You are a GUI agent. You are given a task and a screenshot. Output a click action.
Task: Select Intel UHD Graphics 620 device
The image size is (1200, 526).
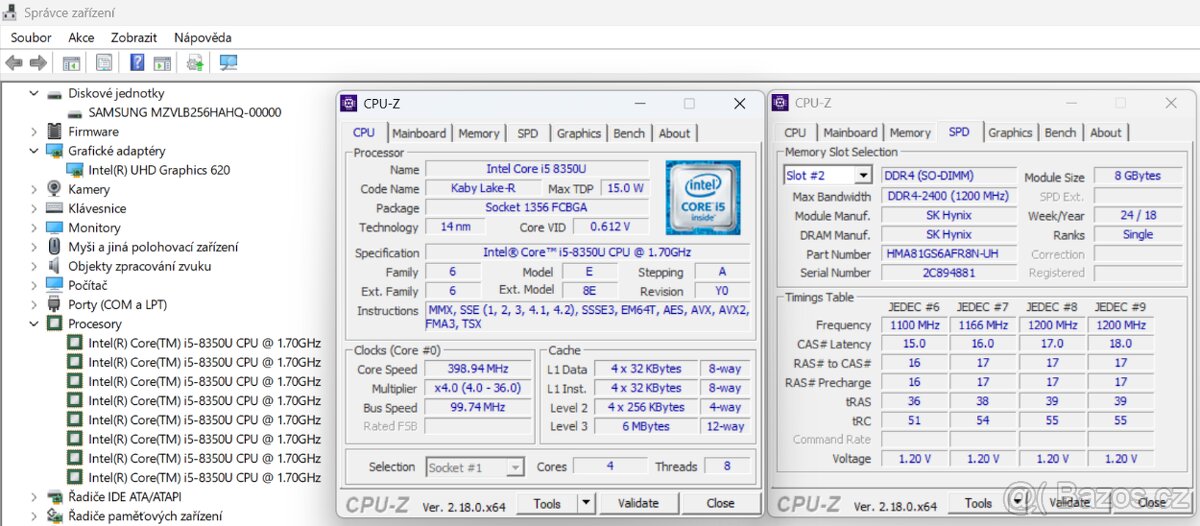tap(159, 170)
